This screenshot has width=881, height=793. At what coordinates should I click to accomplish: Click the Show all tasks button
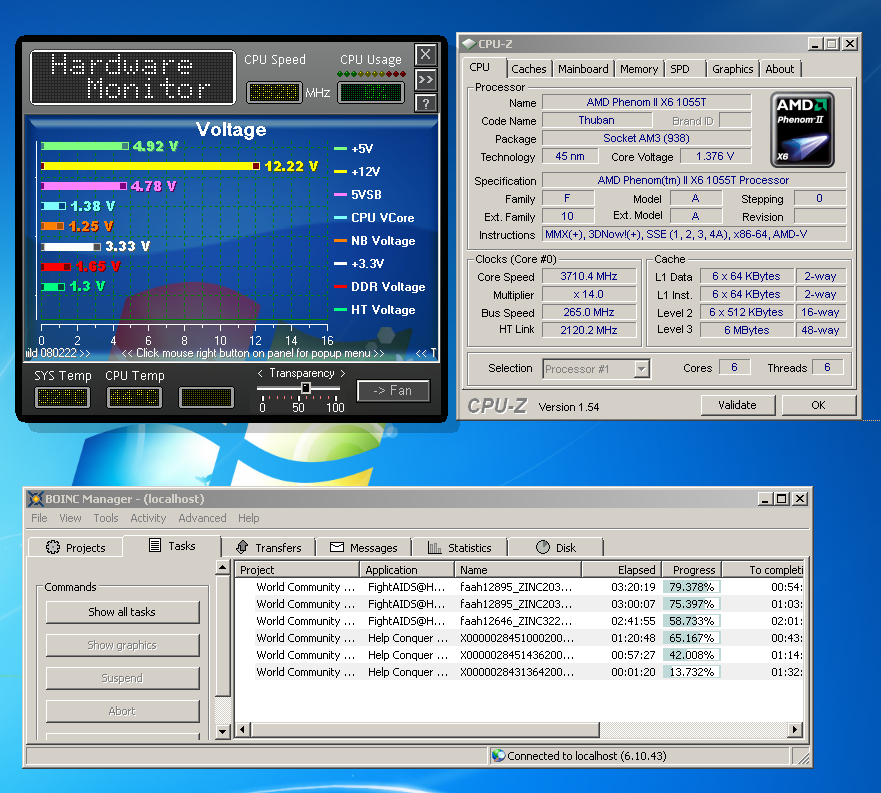pyautogui.click(x=122, y=612)
